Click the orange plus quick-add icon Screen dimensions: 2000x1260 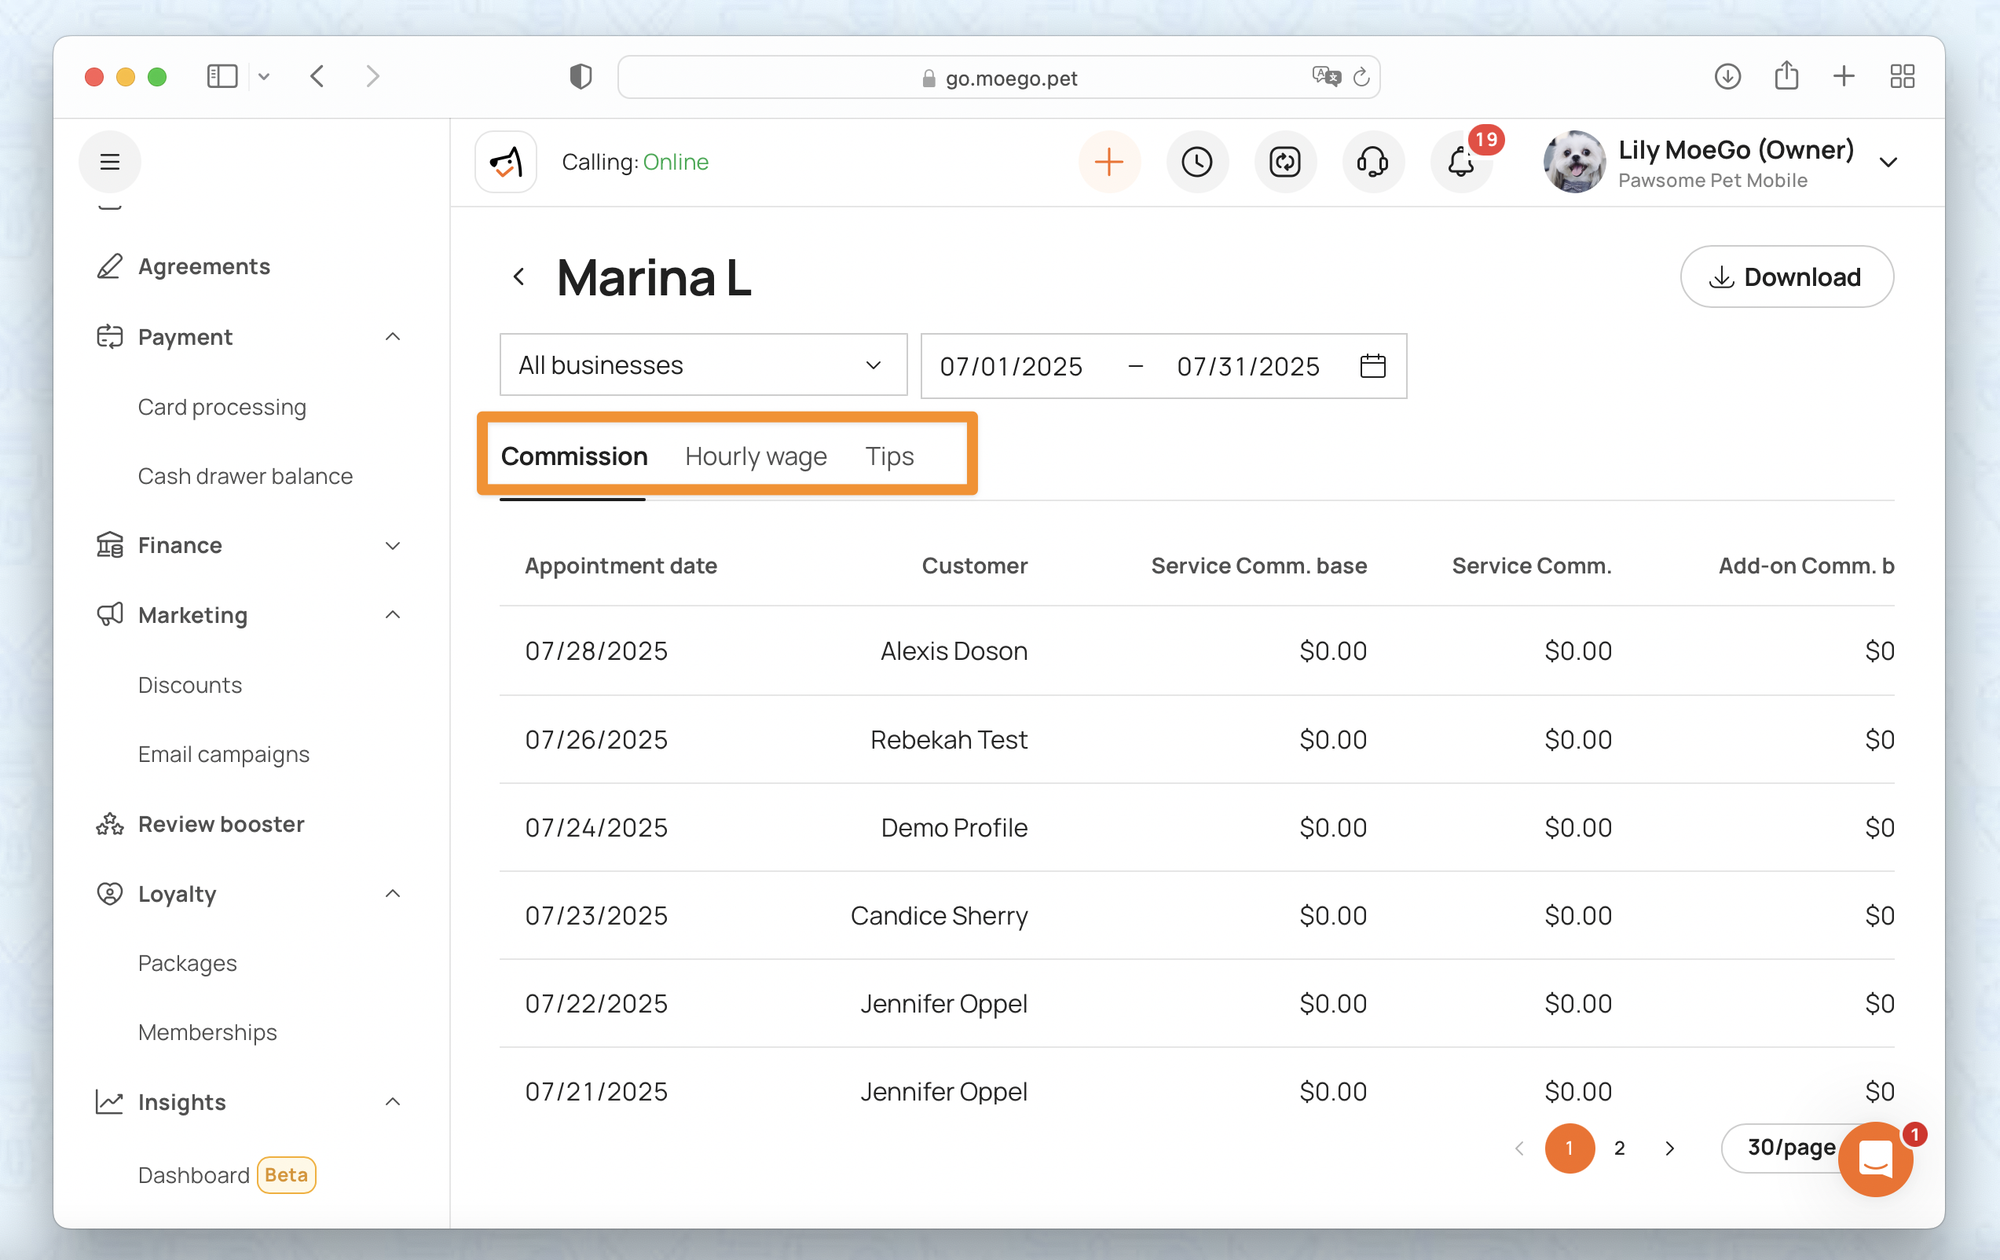pos(1109,162)
